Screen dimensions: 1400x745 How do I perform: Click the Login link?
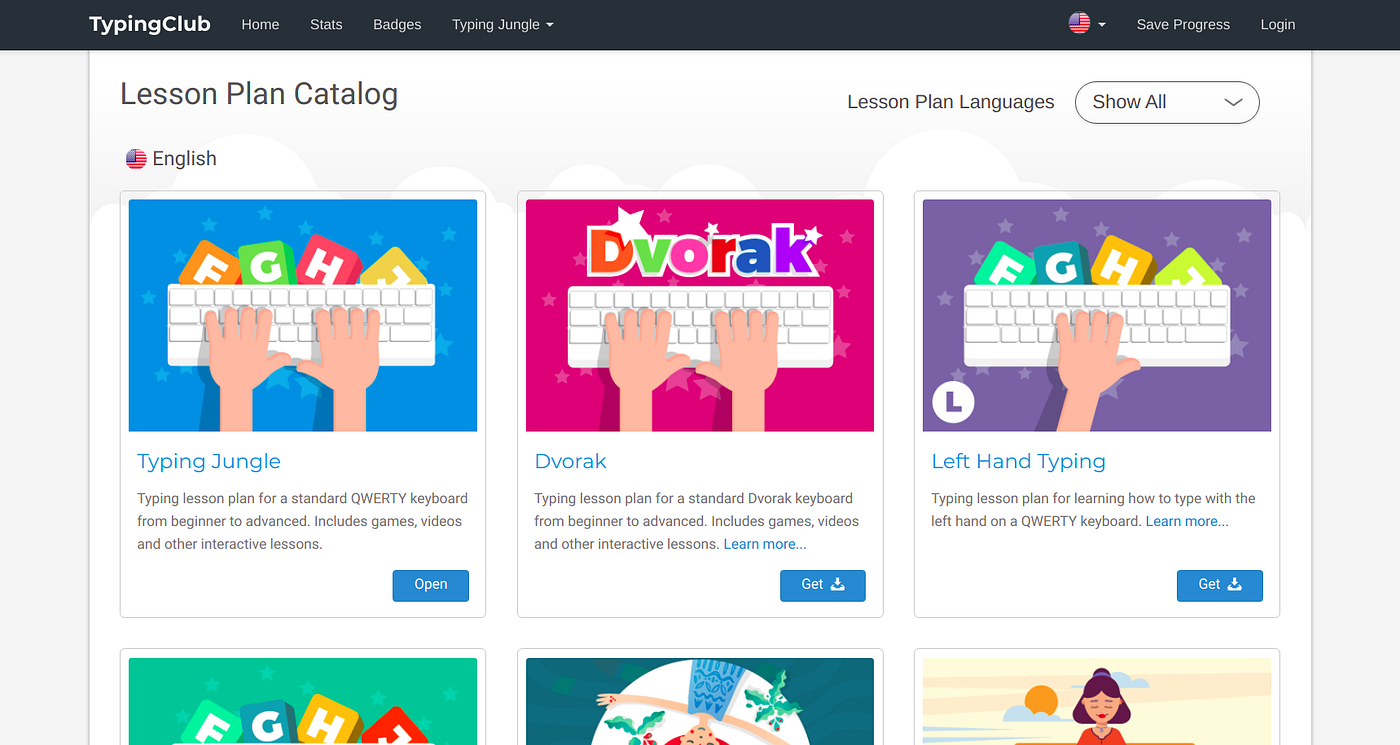[1277, 24]
